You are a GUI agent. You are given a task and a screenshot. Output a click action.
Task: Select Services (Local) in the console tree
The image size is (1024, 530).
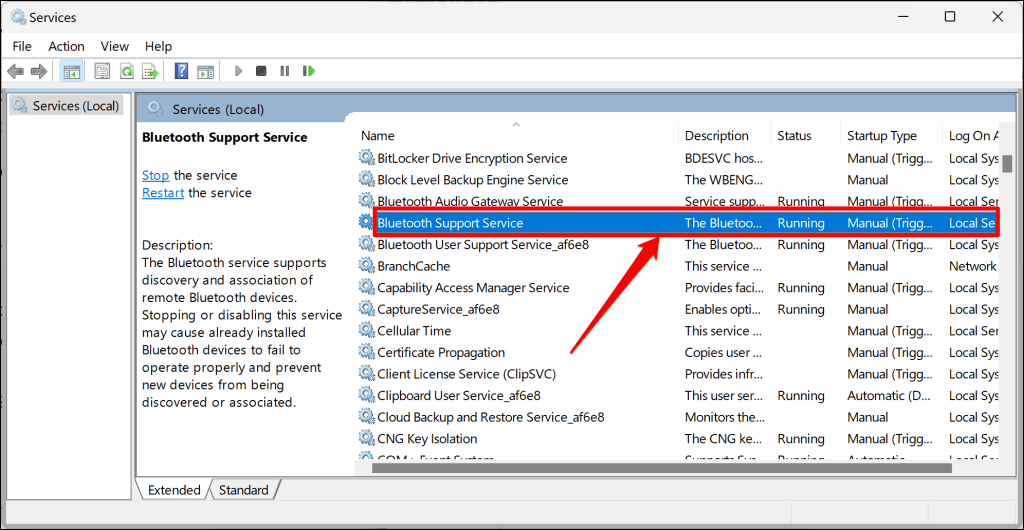[x=67, y=105]
